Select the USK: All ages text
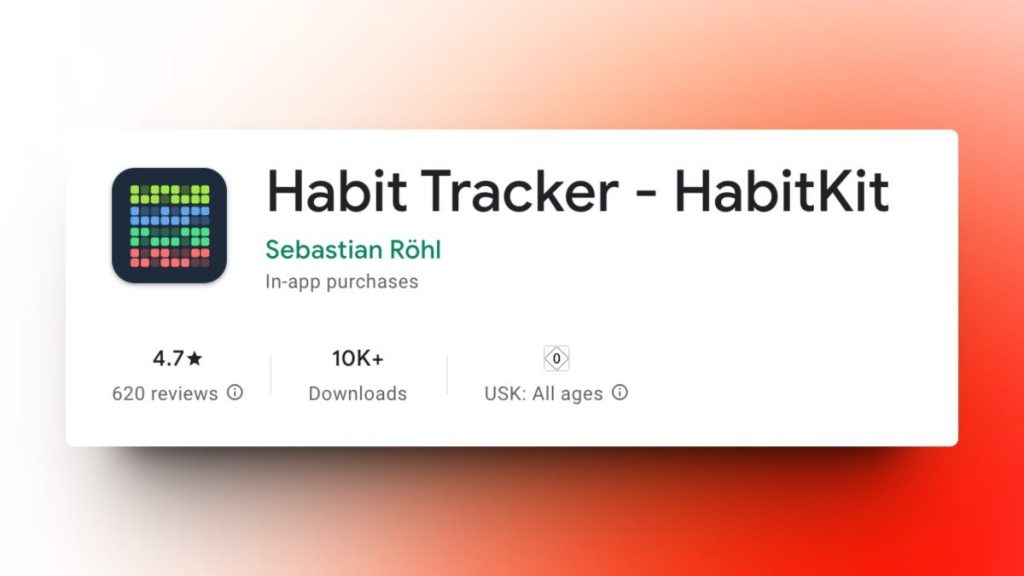1024x576 pixels. (544, 393)
